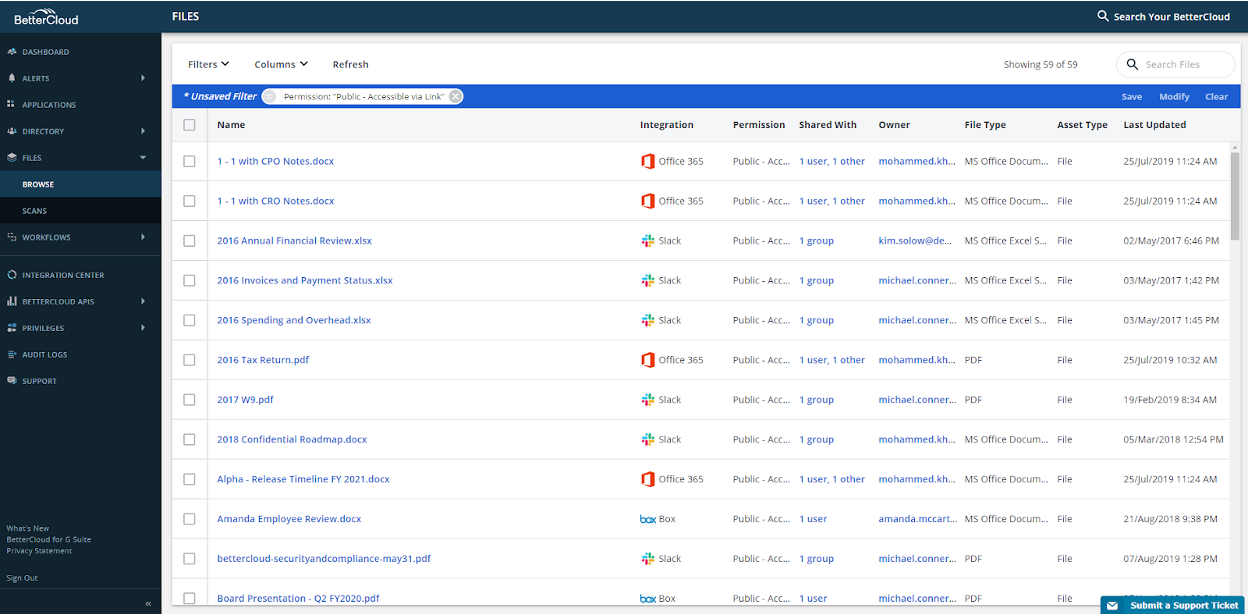Open 2018 Confidential Roadmap.docx file link

point(292,439)
